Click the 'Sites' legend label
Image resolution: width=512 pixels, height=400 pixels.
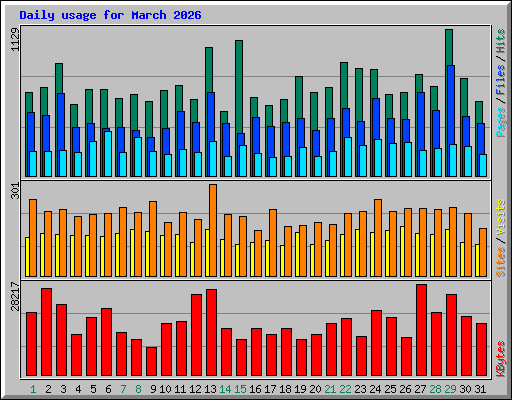click(x=500, y=262)
